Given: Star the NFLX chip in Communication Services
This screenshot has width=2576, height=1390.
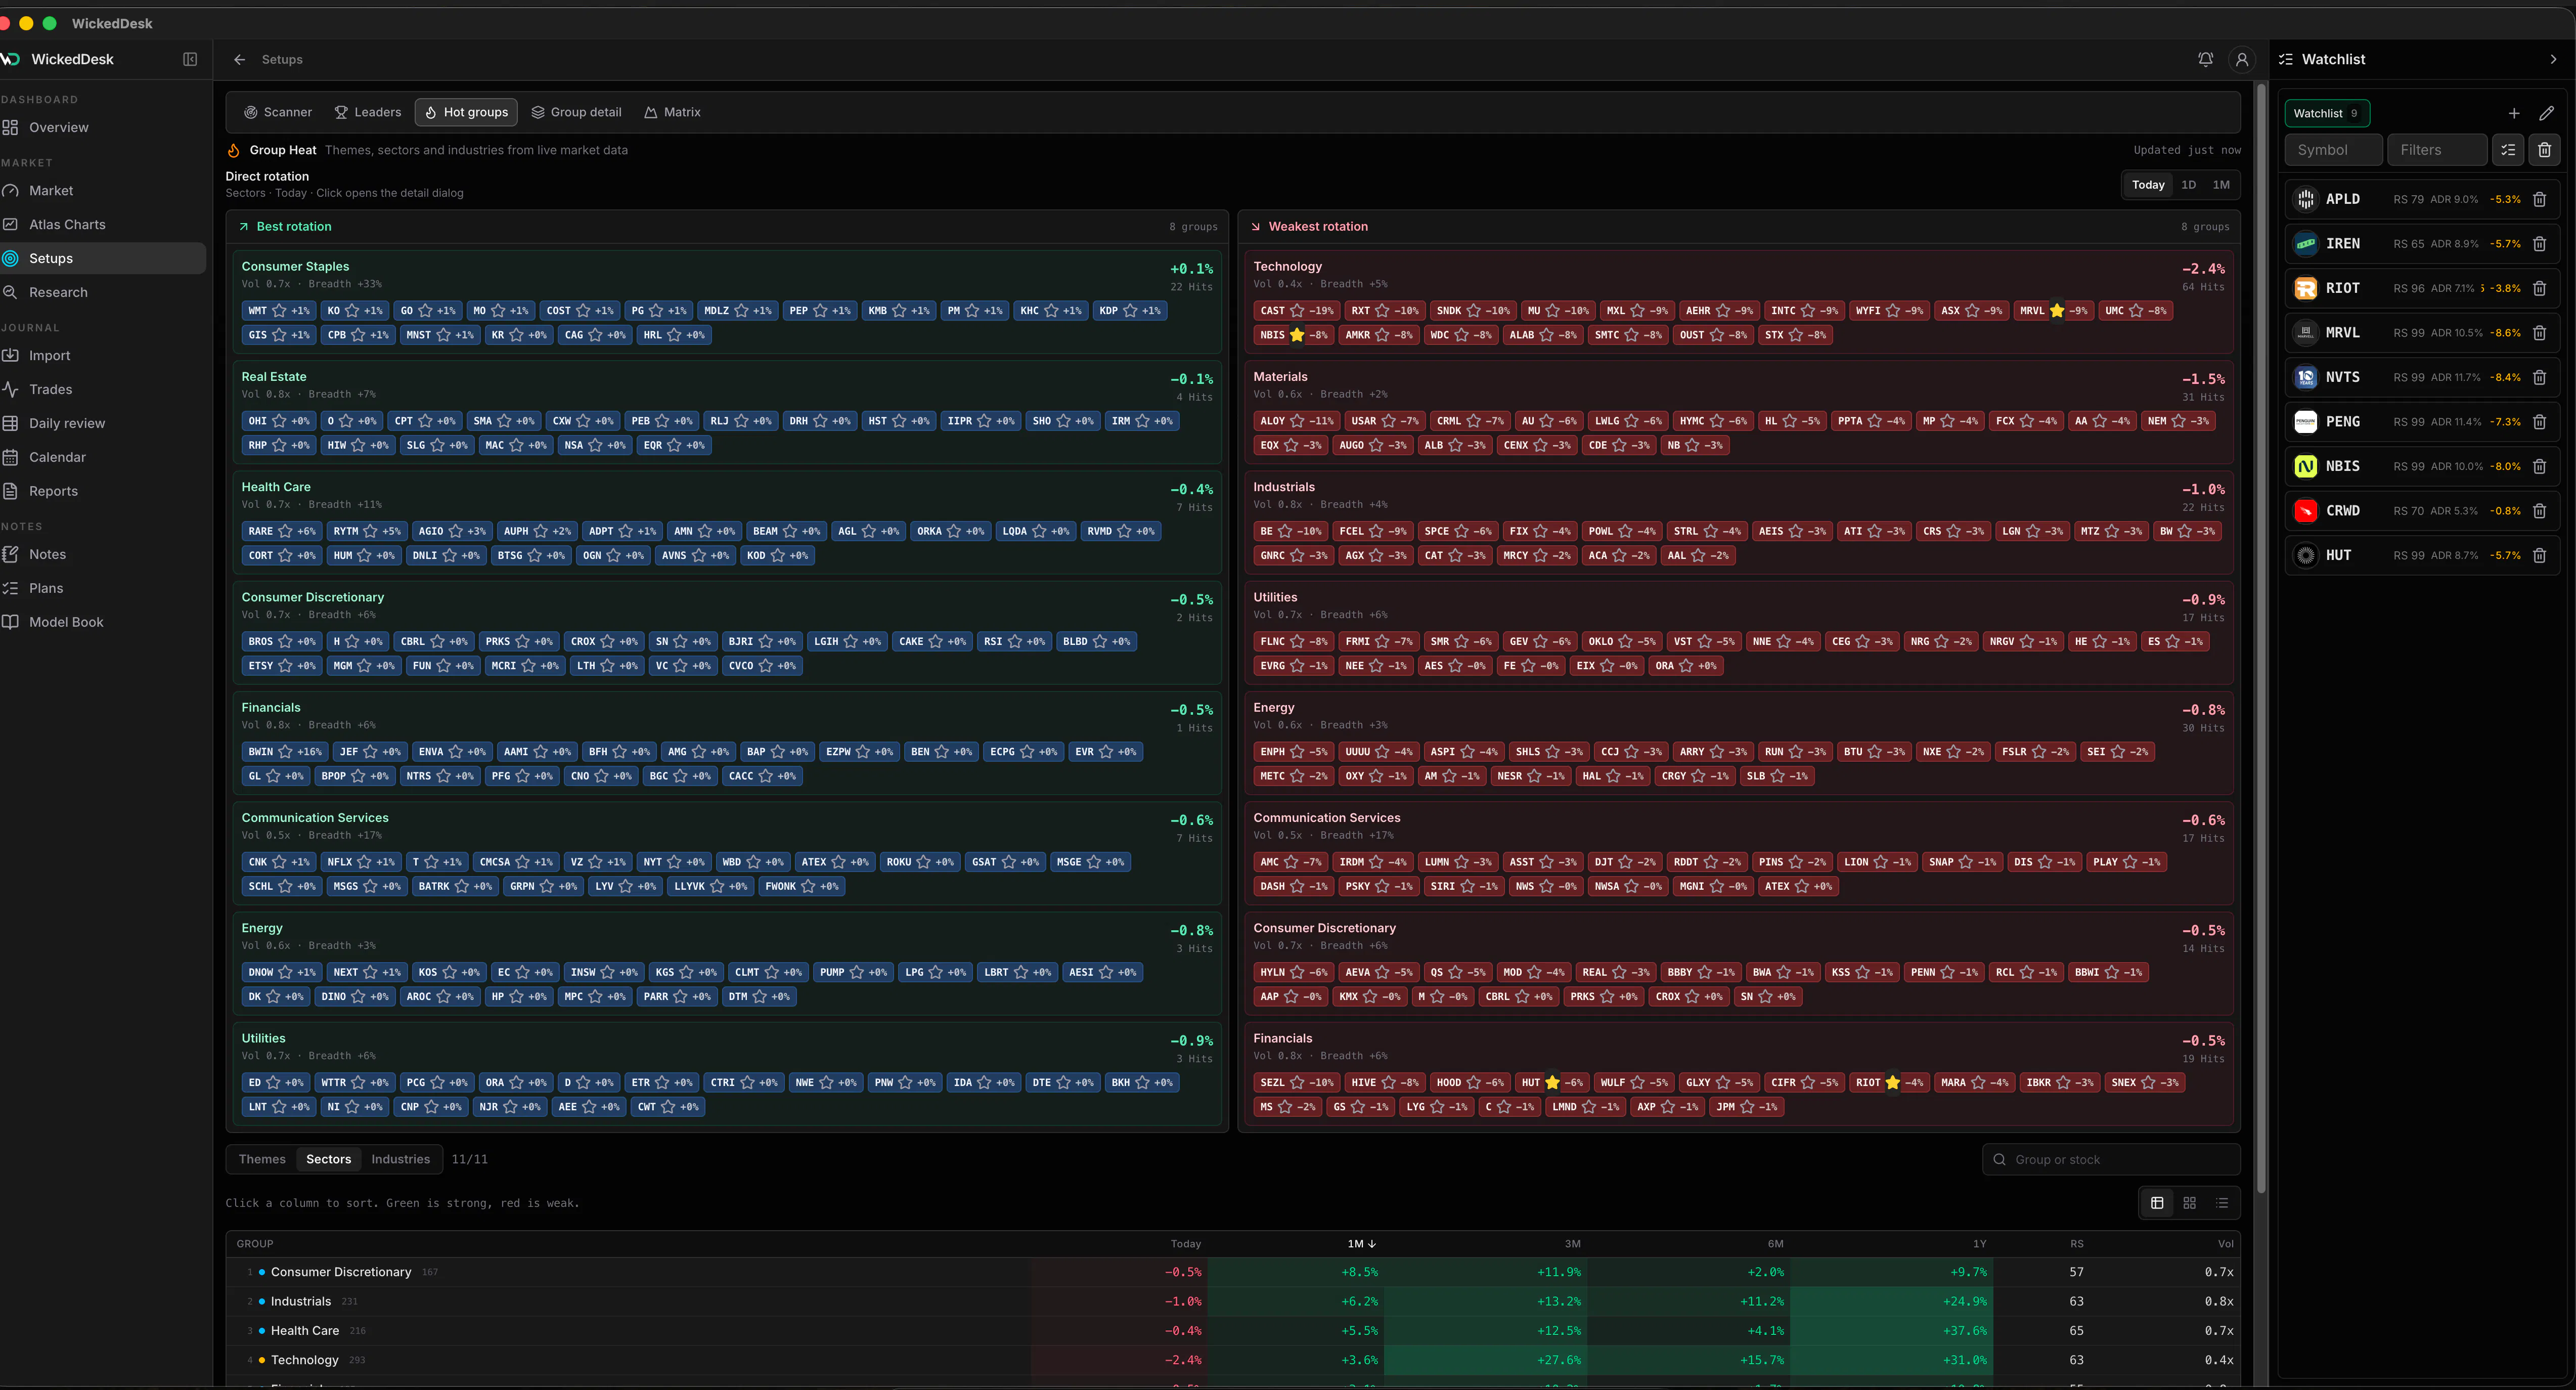Looking at the screenshot, I should click(x=364, y=862).
